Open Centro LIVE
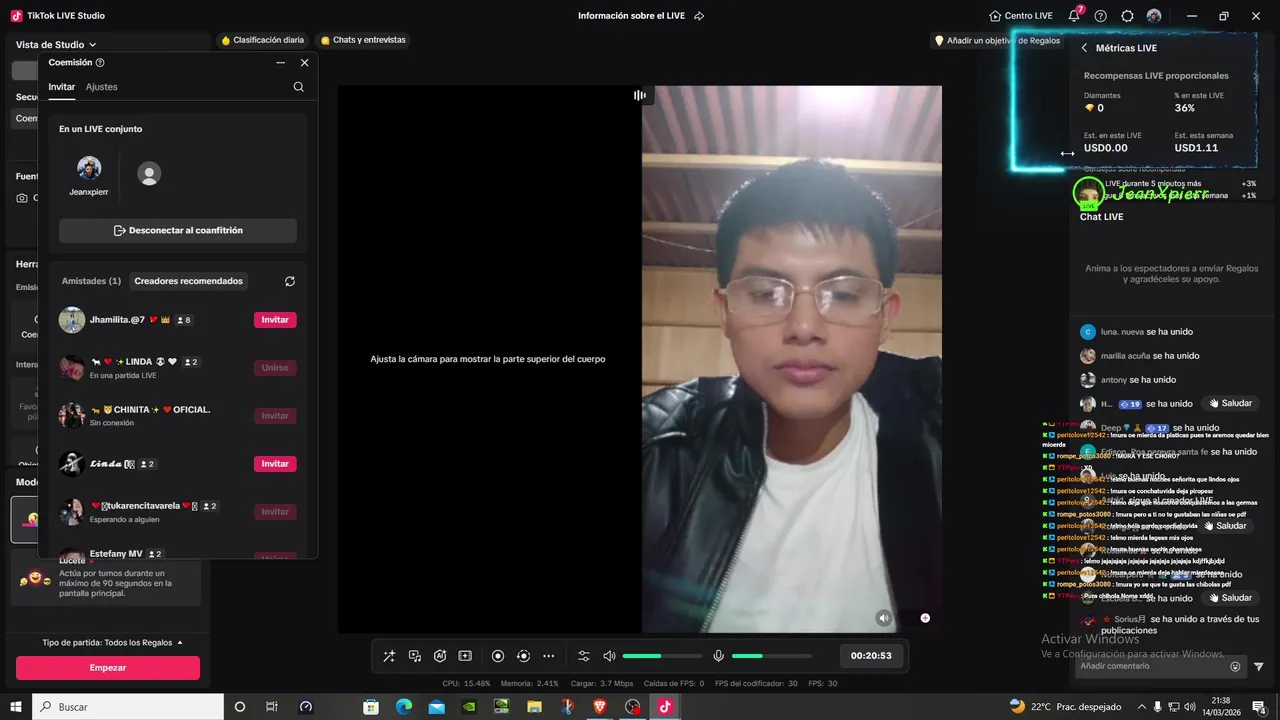The width and height of the screenshot is (1280, 720). pos(1021,16)
